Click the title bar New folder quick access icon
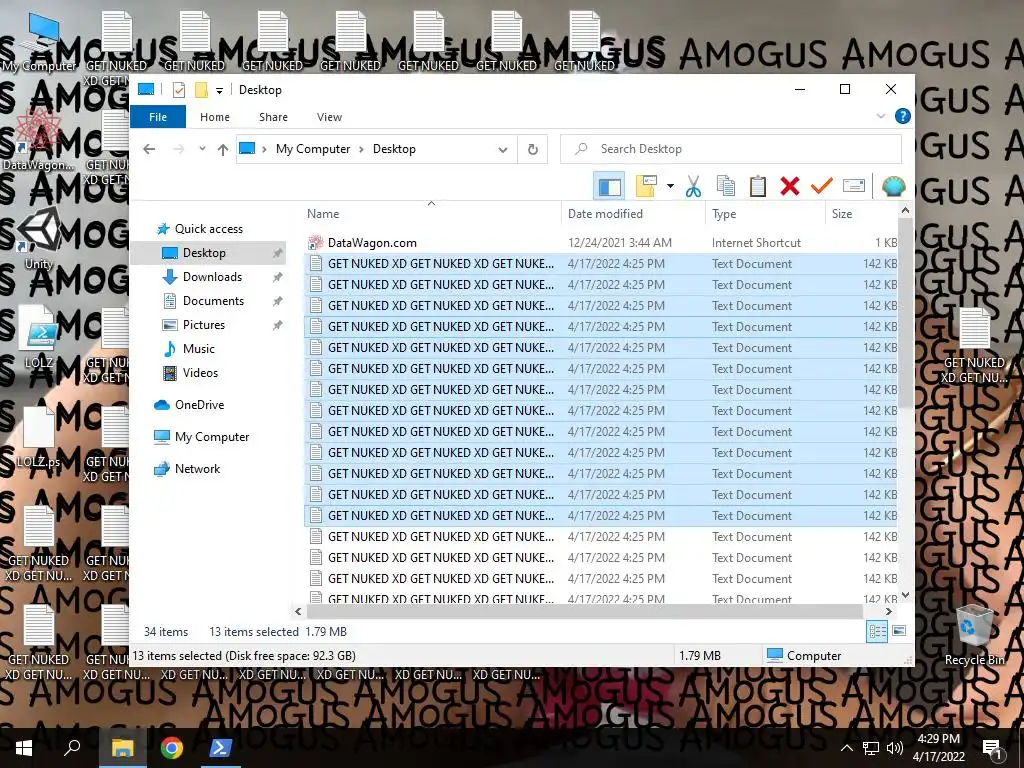1024x768 pixels. point(201,90)
